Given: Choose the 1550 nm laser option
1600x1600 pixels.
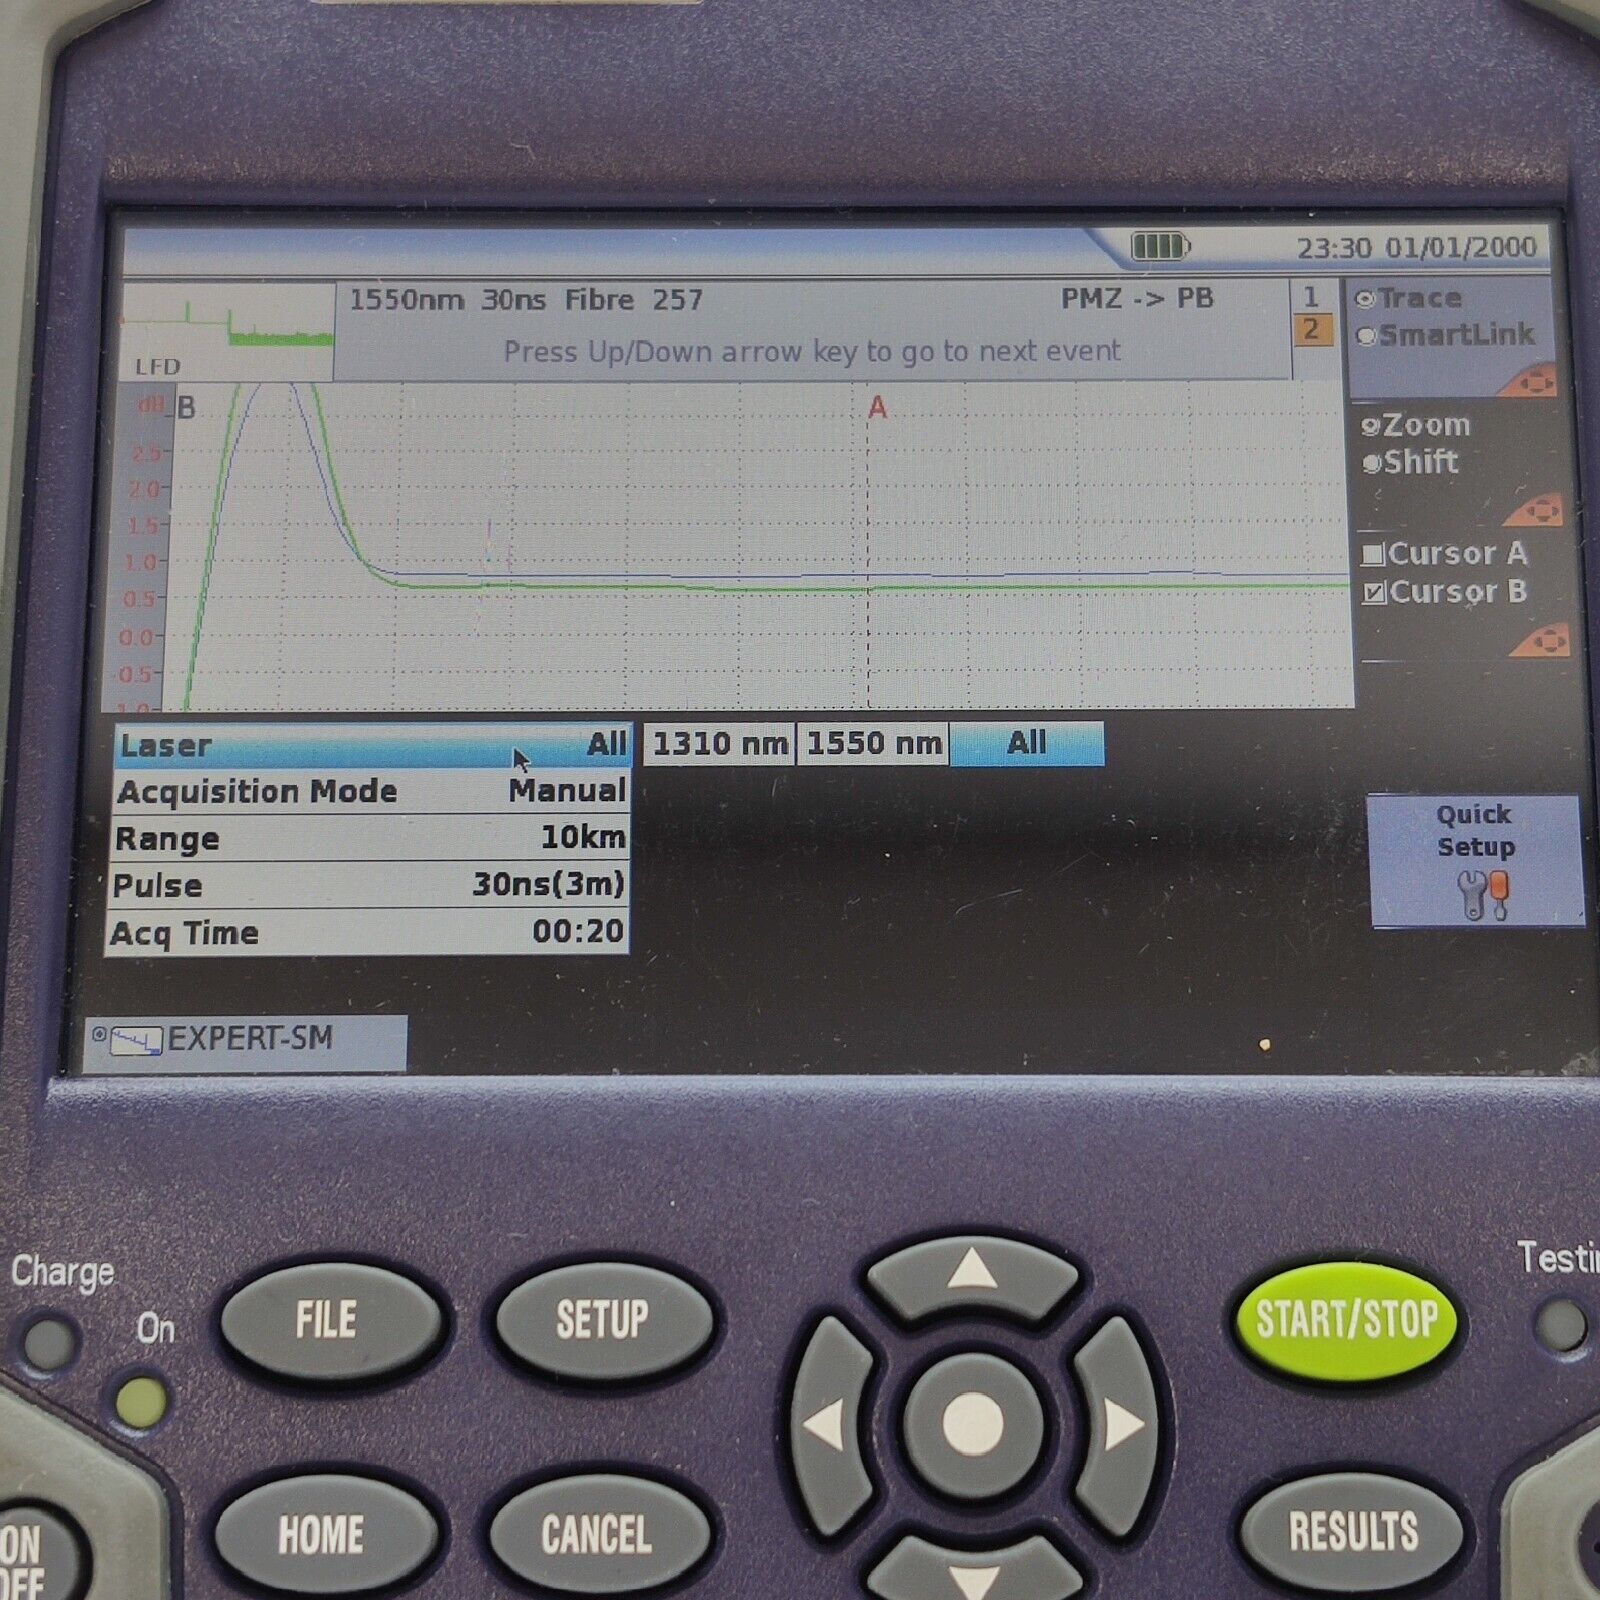Looking at the screenshot, I should point(873,744).
